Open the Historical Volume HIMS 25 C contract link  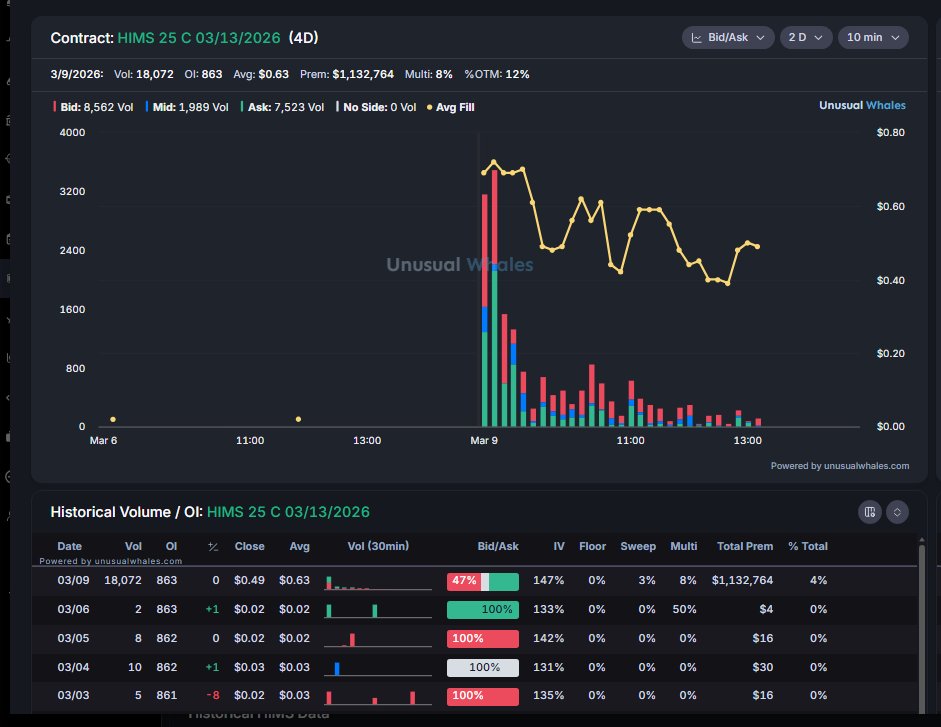pos(288,512)
